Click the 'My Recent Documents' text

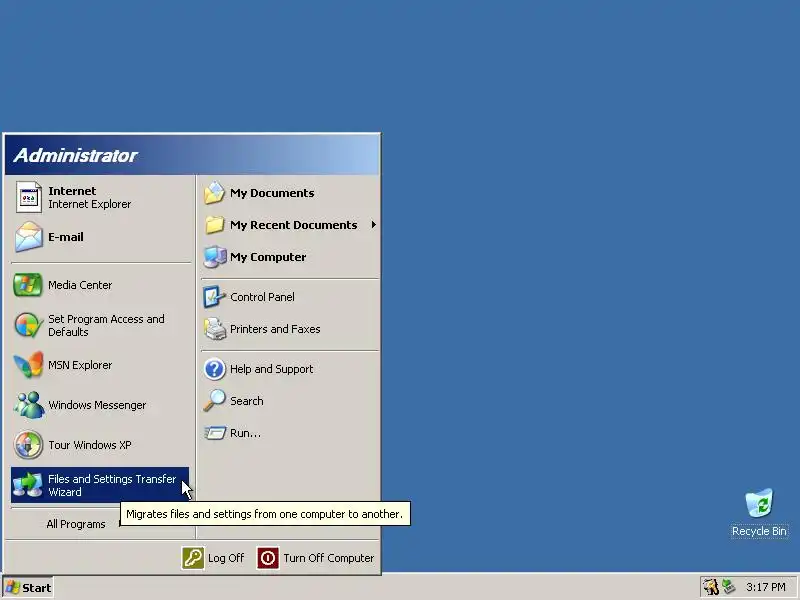pyautogui.click(x=293, y=225)
